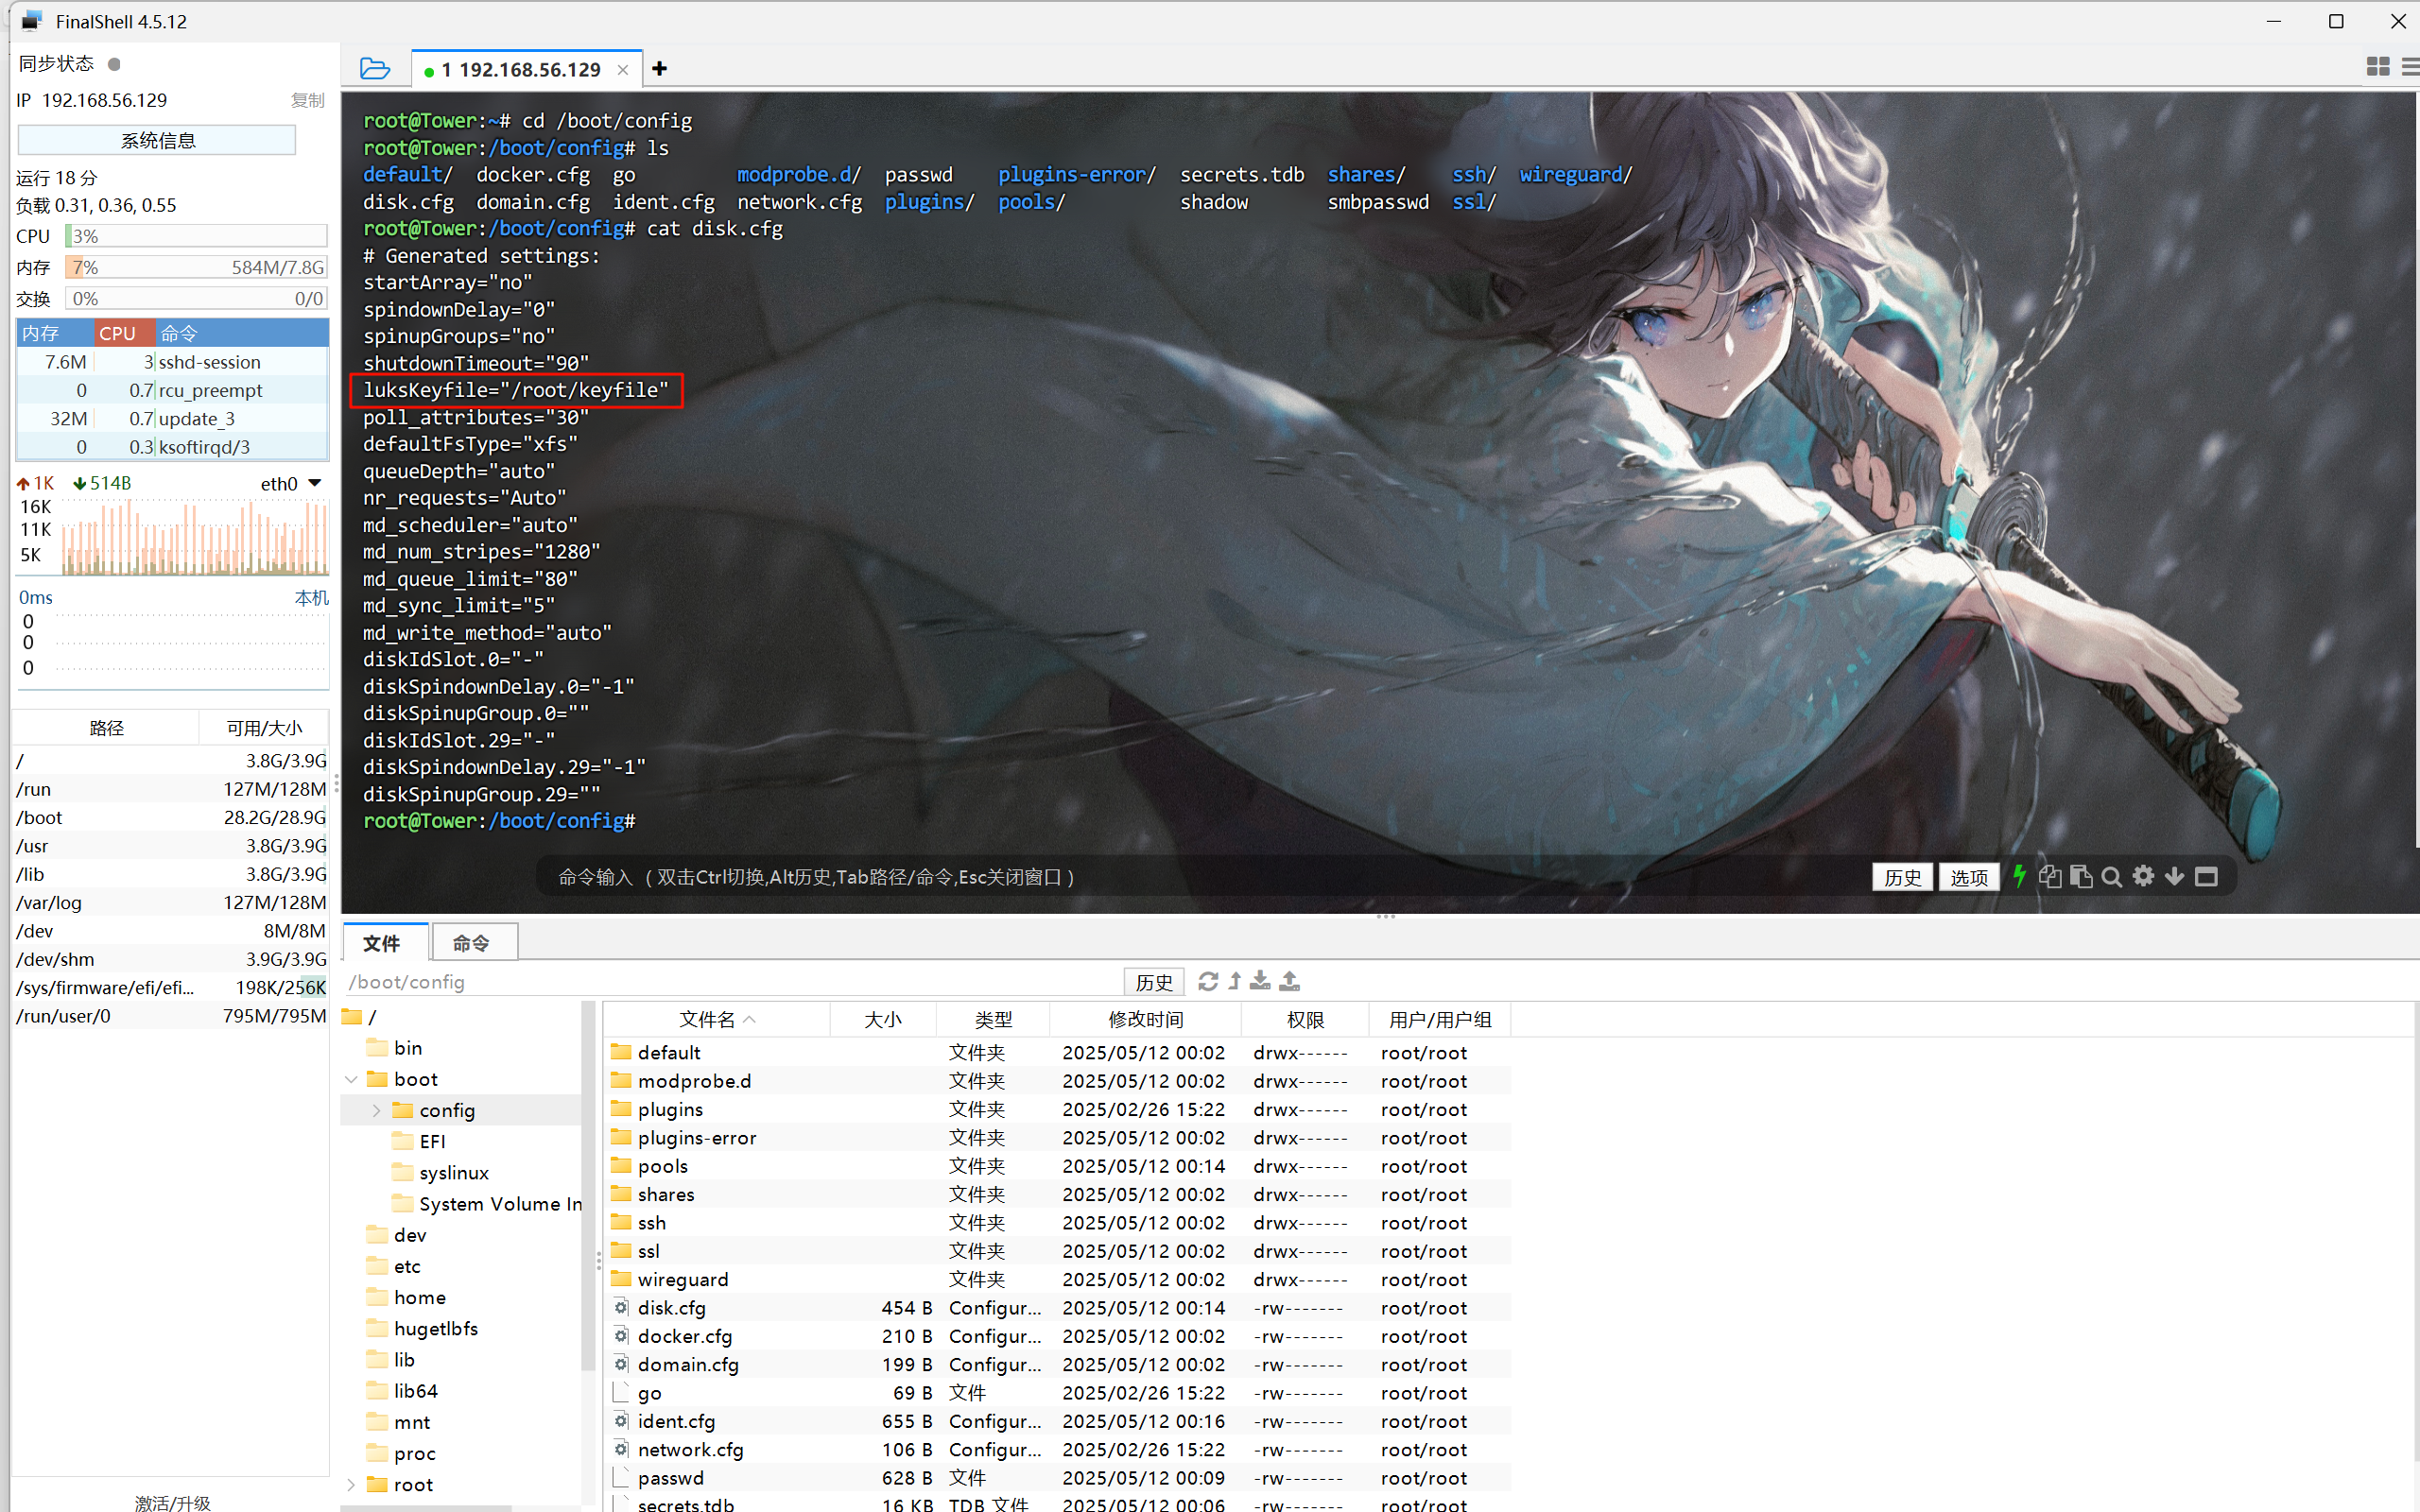Click the 交换 swap usage bar
The image size is (2420, 1512).
(196, 298)
